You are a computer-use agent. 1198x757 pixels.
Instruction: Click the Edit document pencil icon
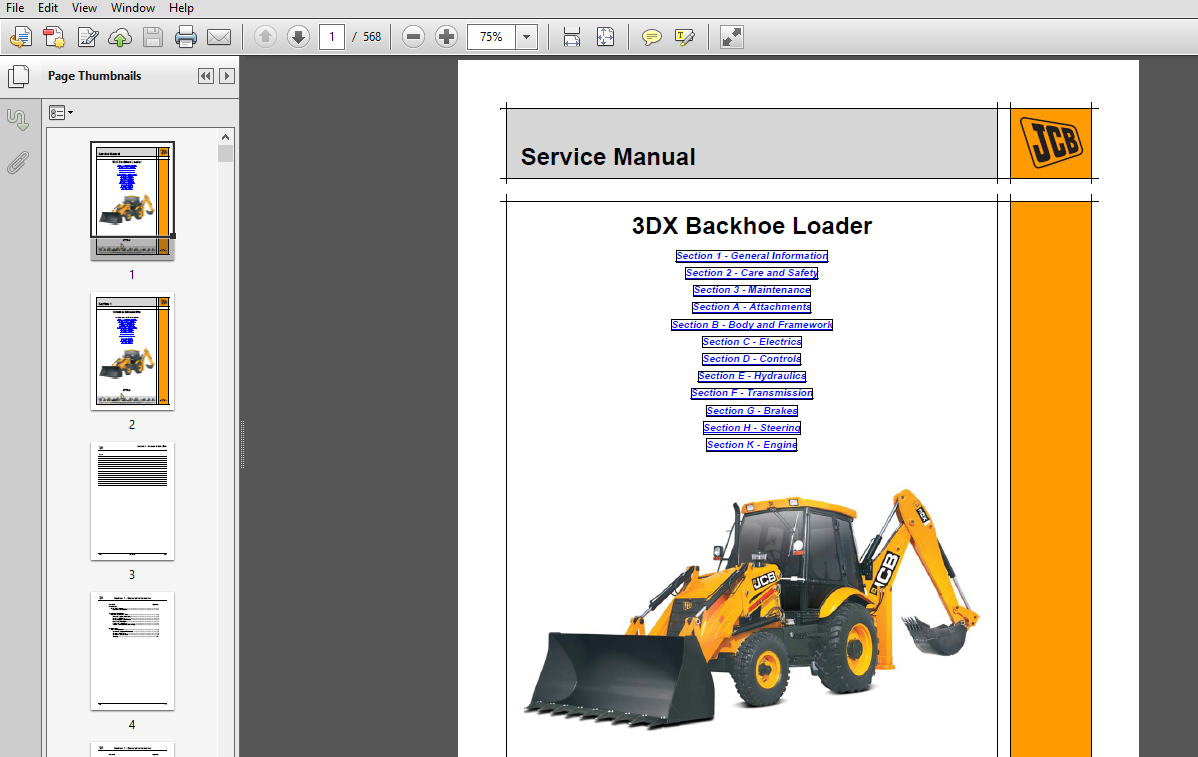coord(88,37)
